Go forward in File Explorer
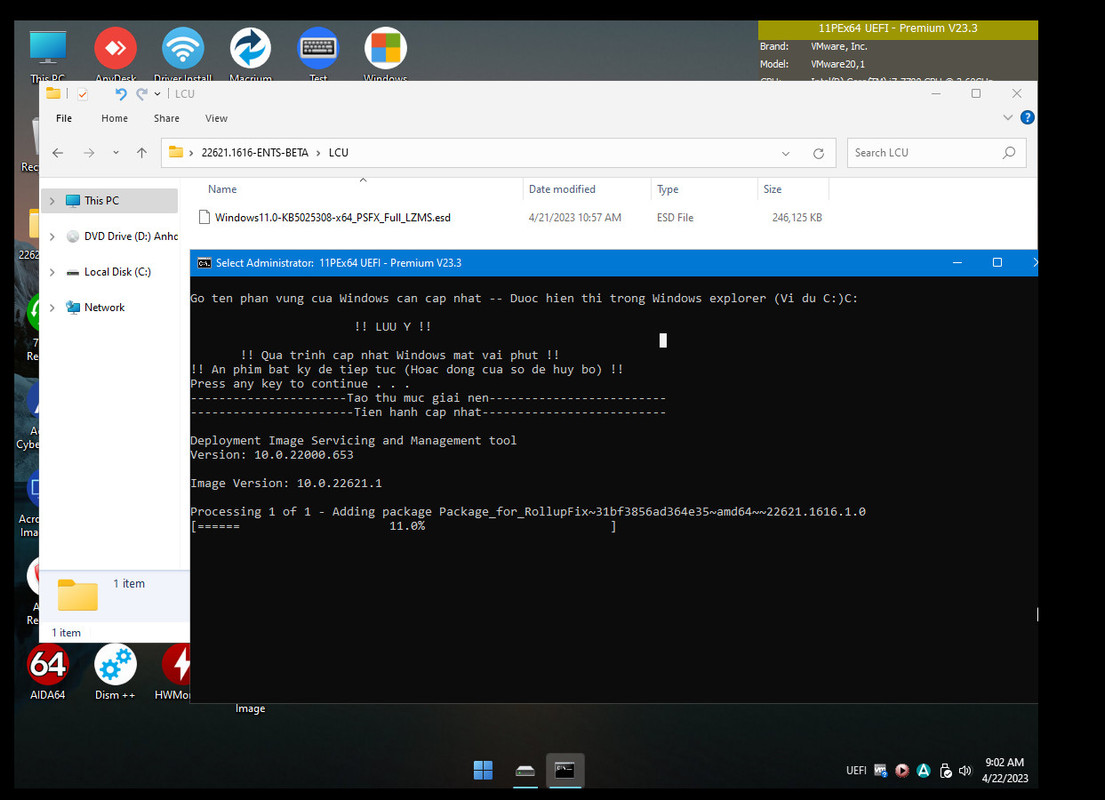The height and width of the screenshot is (800, 1105). tap(89, 153)
